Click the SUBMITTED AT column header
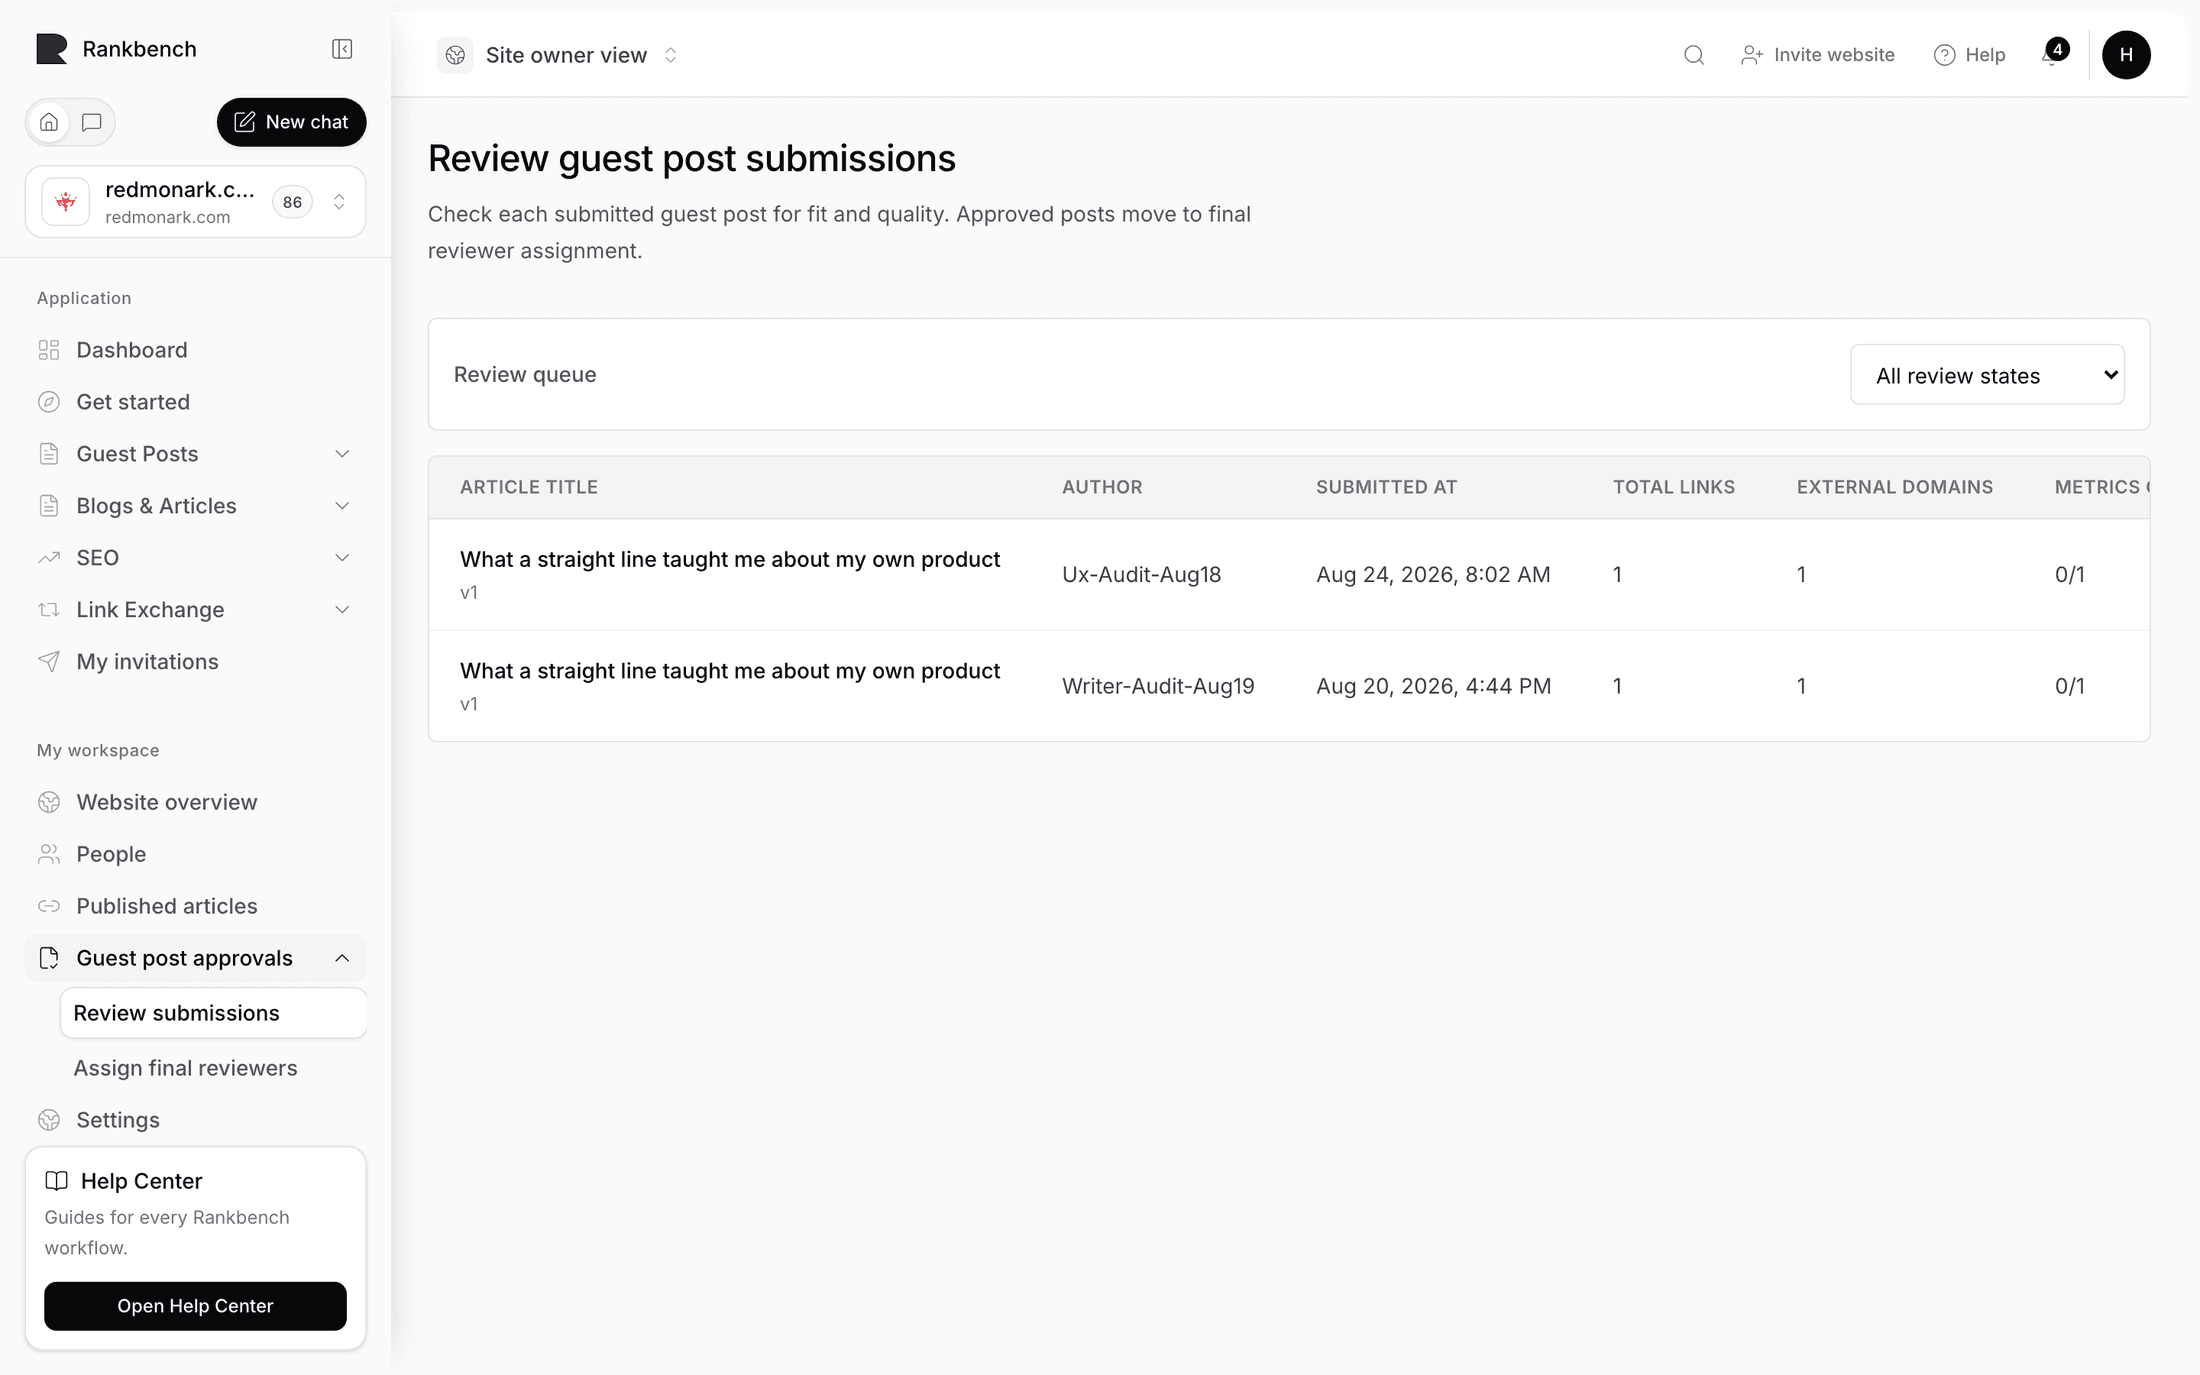The height and width of the screenshot is (1375, 2200). 1386,487
